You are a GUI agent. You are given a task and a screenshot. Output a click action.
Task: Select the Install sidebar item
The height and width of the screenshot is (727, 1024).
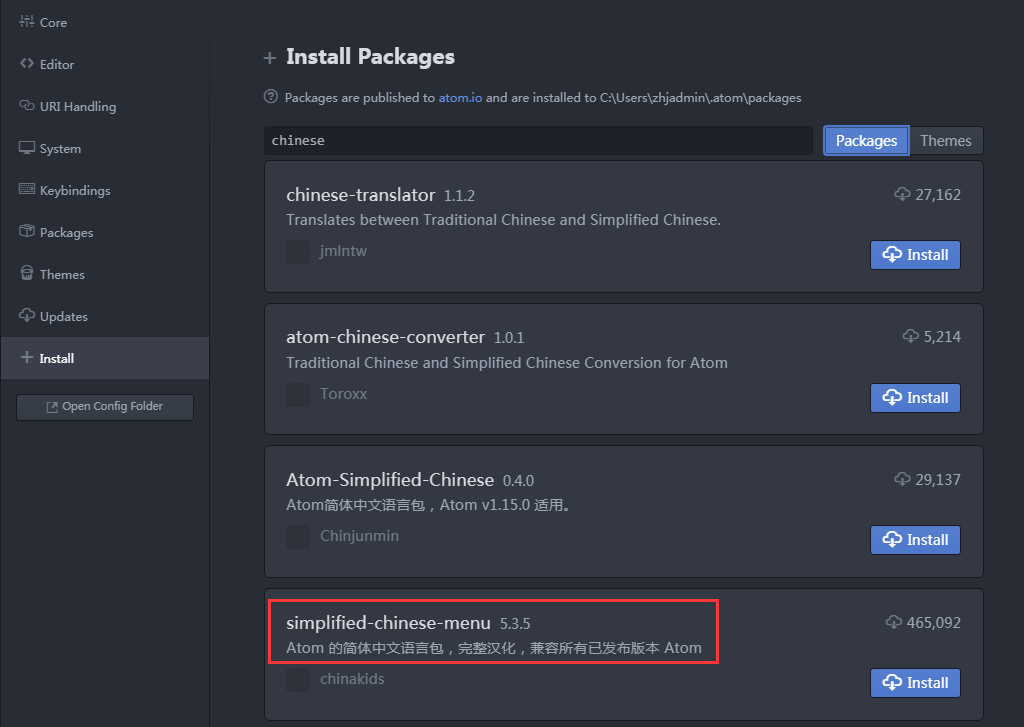pos(104,358)
